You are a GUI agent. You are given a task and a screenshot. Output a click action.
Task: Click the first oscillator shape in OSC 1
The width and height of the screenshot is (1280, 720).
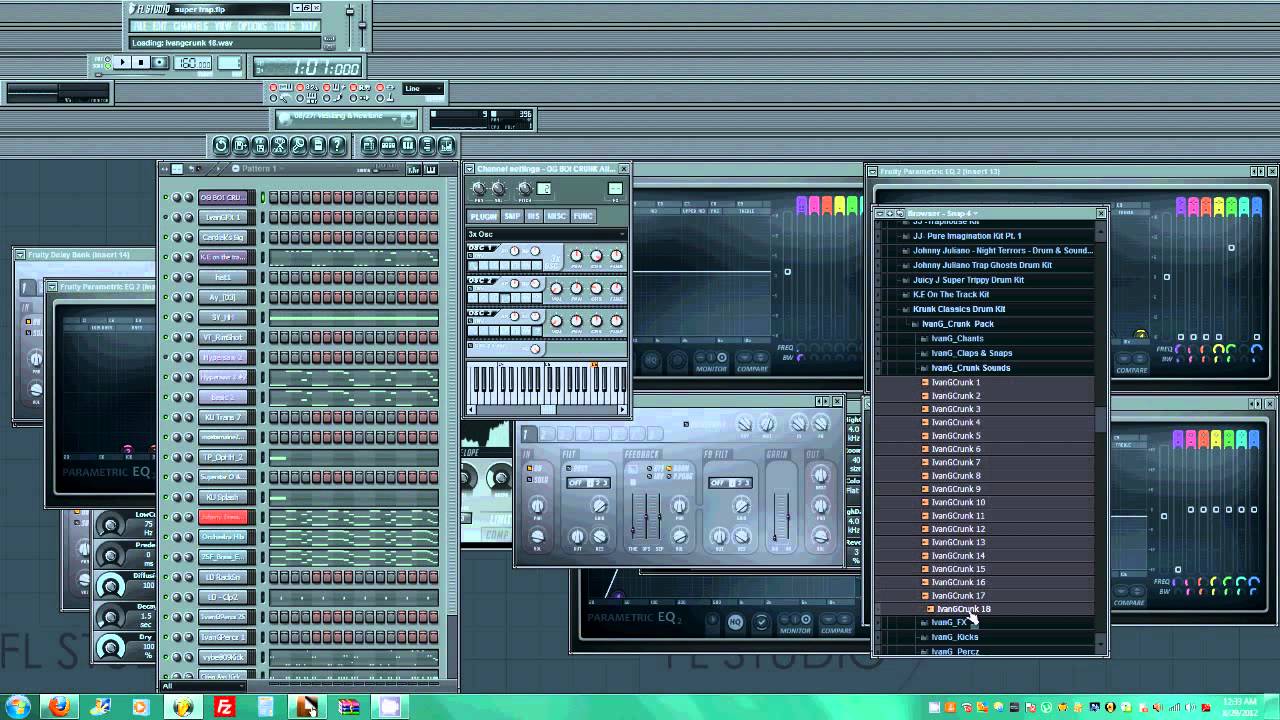point(473,264)
